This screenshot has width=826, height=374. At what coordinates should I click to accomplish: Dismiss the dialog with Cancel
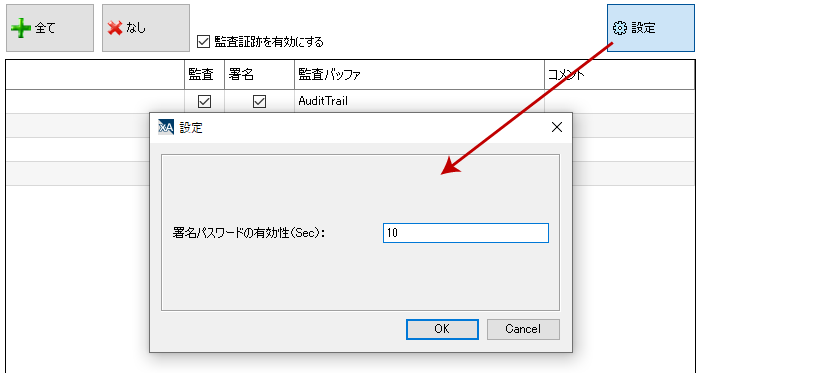click(523, 329)
